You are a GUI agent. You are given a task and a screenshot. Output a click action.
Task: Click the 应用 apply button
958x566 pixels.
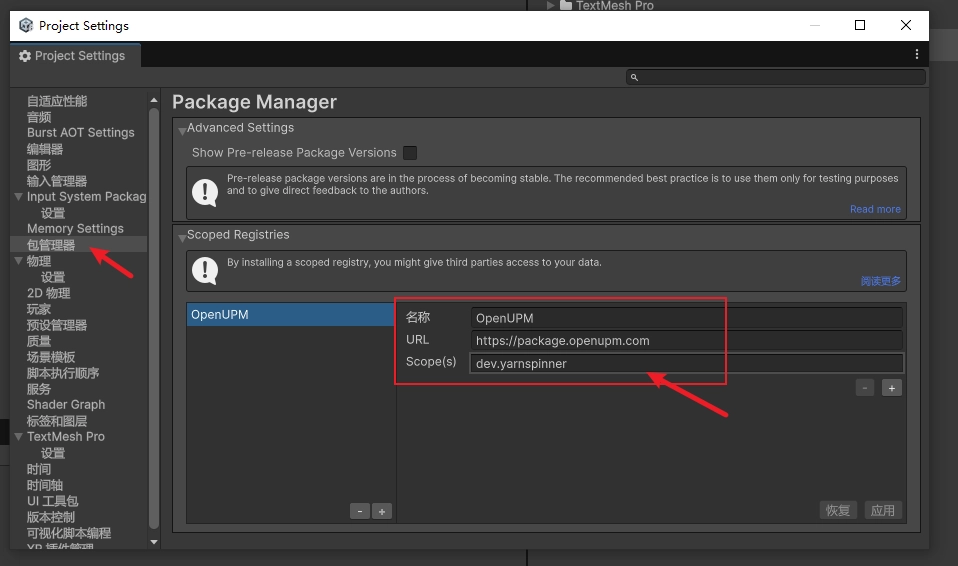point(883,510)
